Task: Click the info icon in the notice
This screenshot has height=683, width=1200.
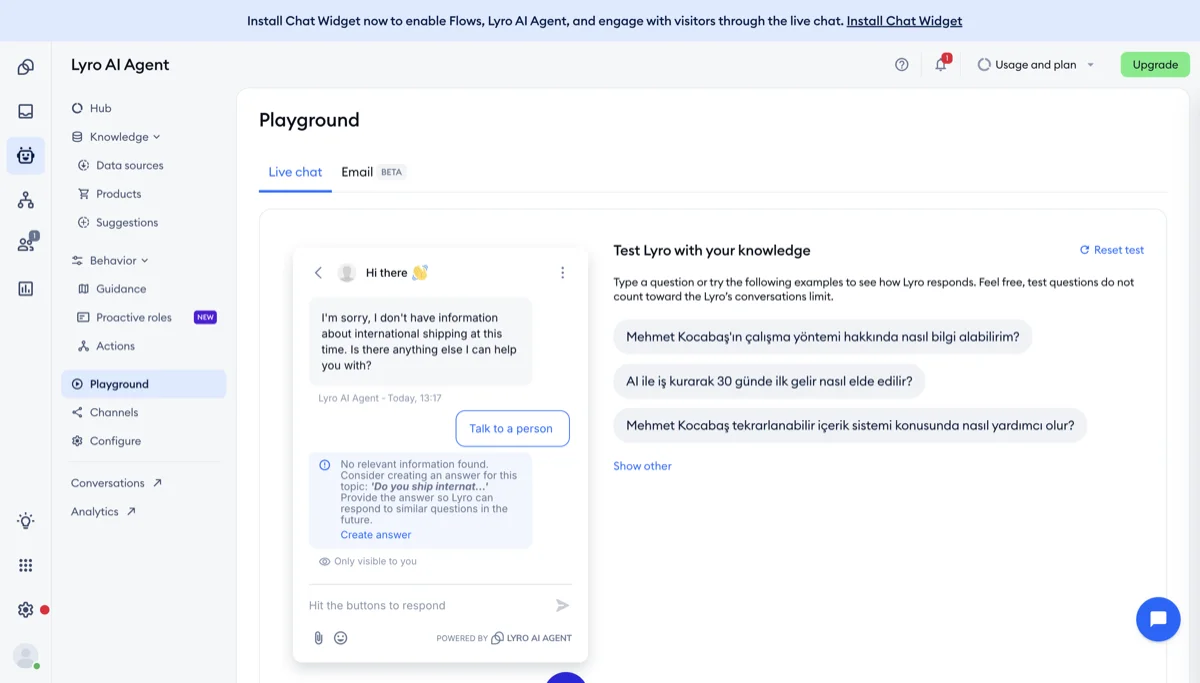Action: 324,465
